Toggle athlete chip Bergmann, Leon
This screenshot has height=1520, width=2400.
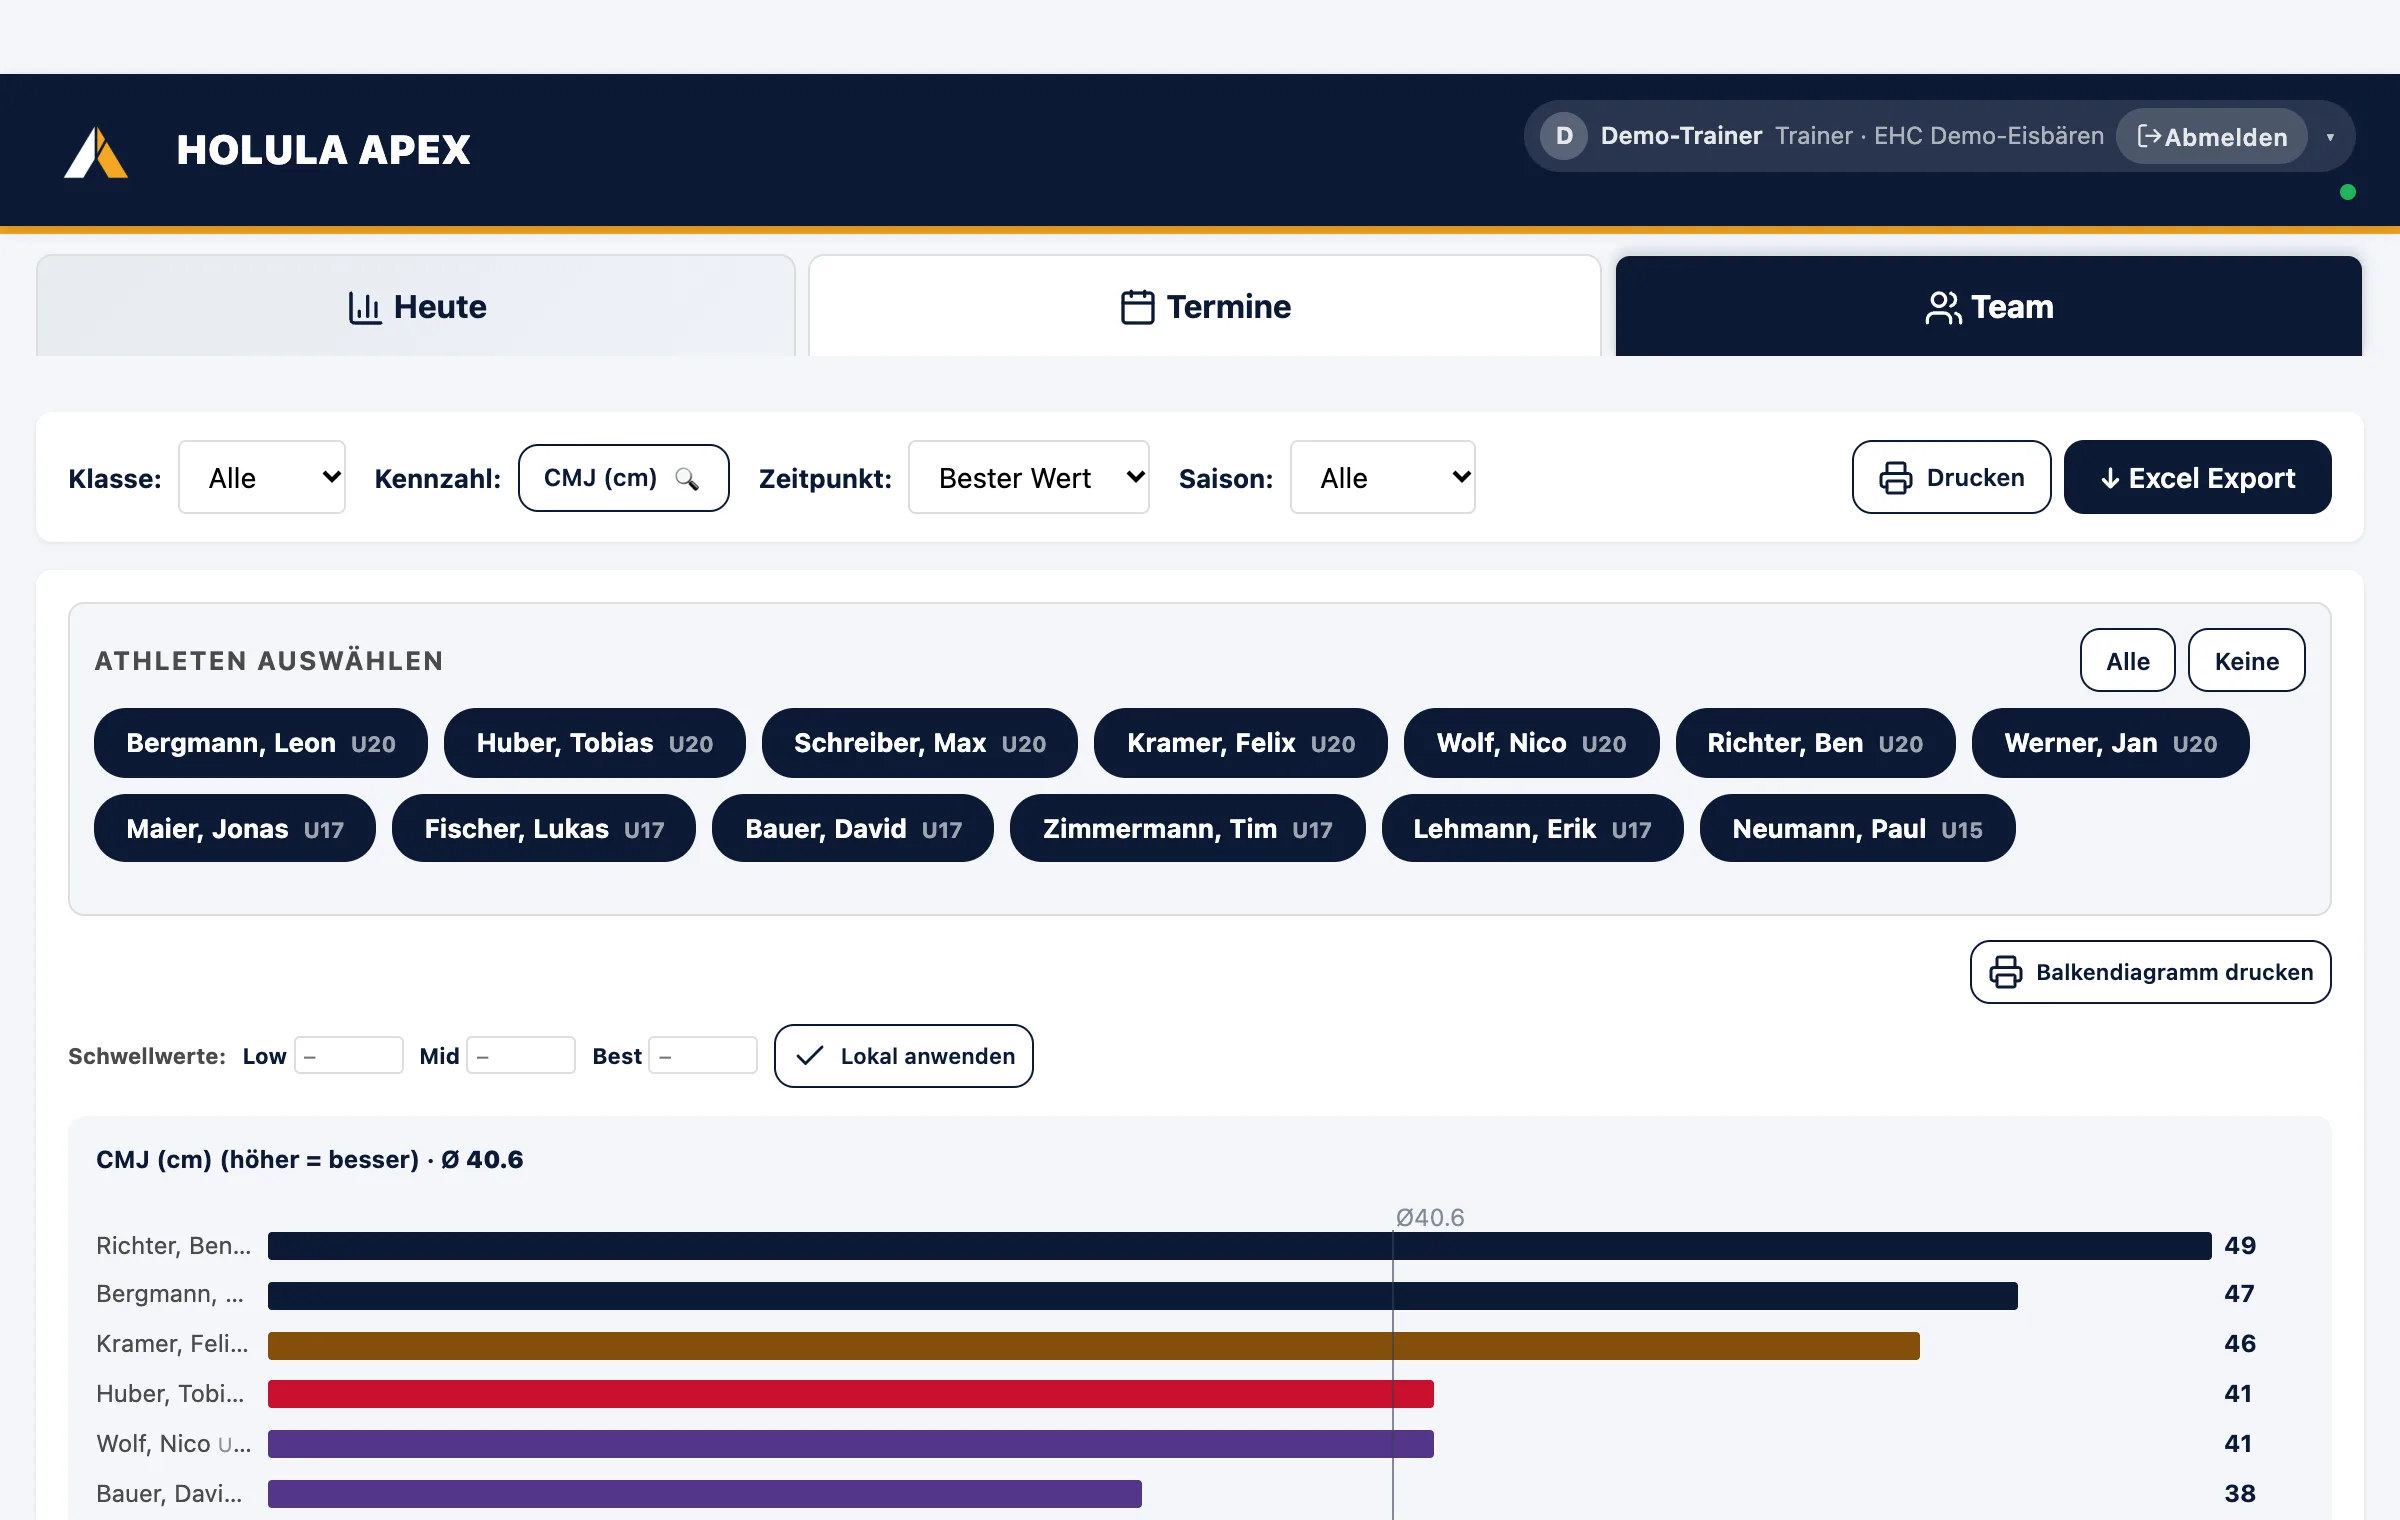261,743
